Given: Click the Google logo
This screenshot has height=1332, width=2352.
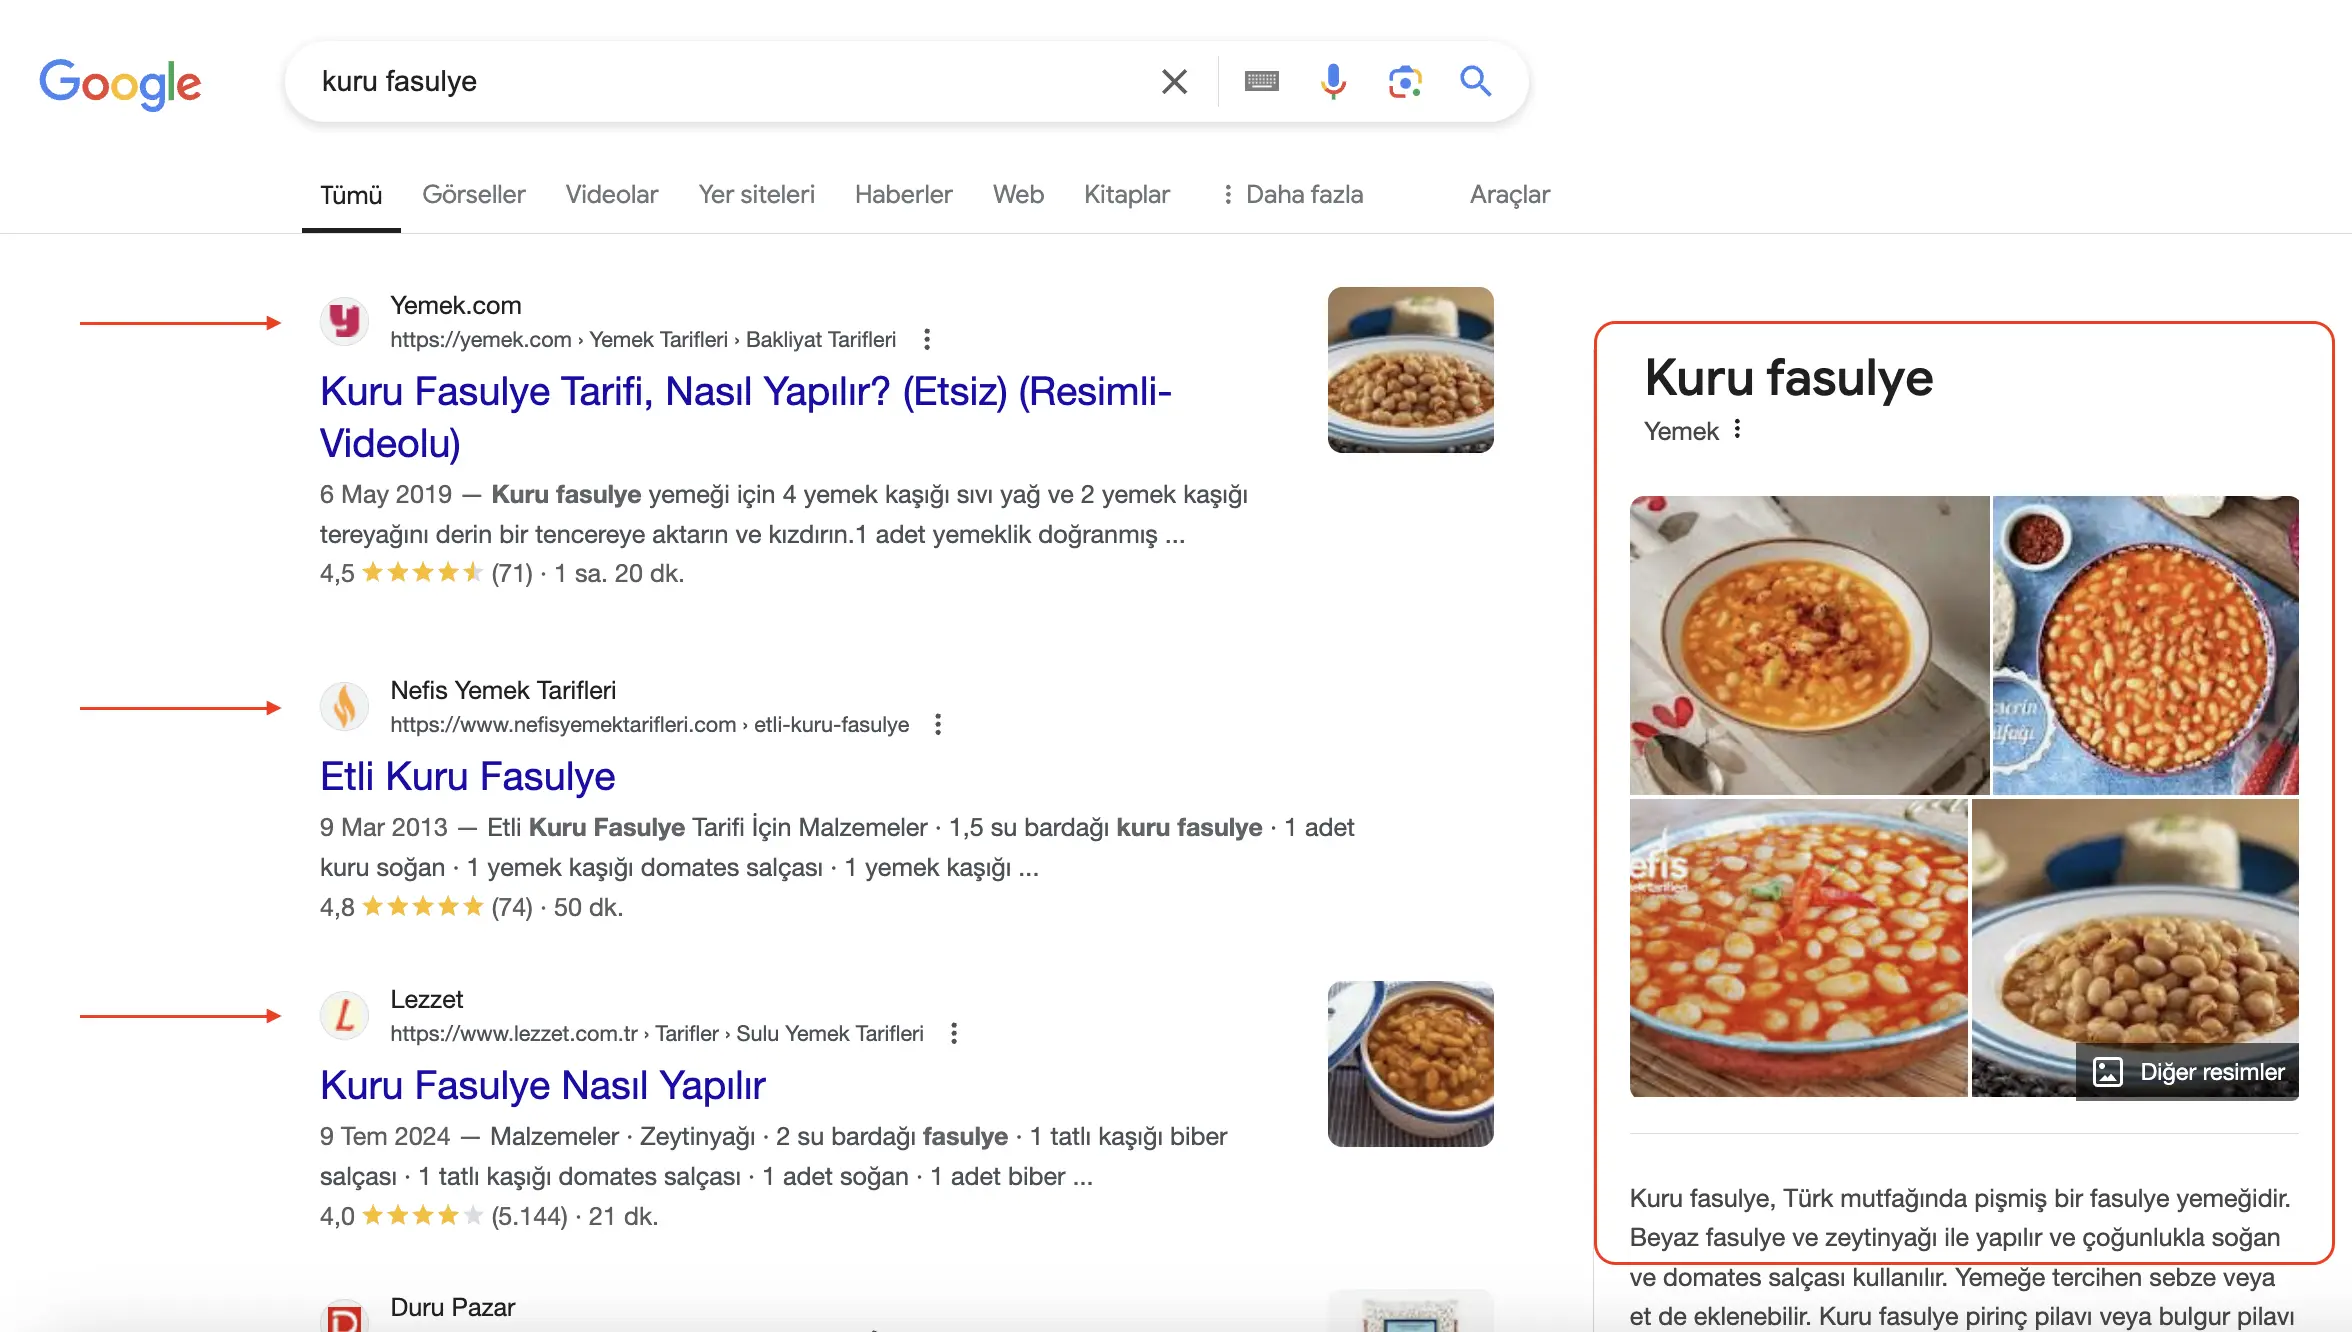Looking at the screenshot, I should [120, 83].
